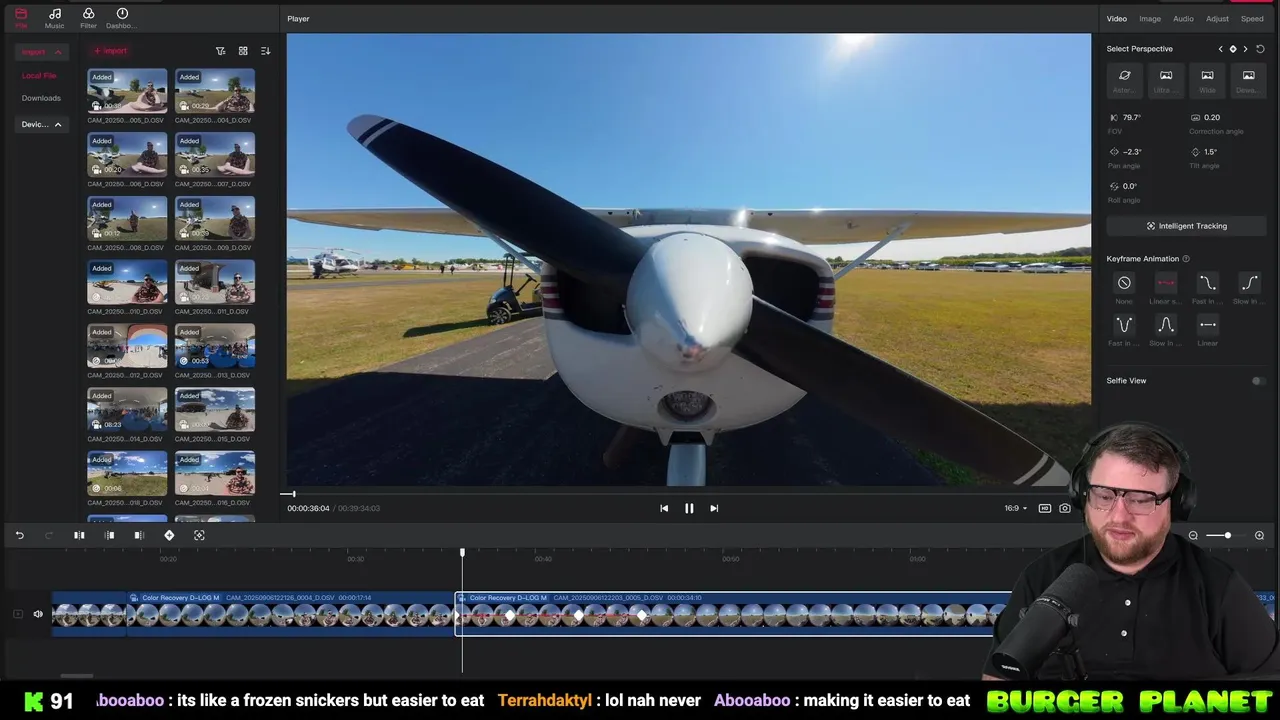Click the plus Import button in media panel
1280x720 pixels.
pos(110,51)
